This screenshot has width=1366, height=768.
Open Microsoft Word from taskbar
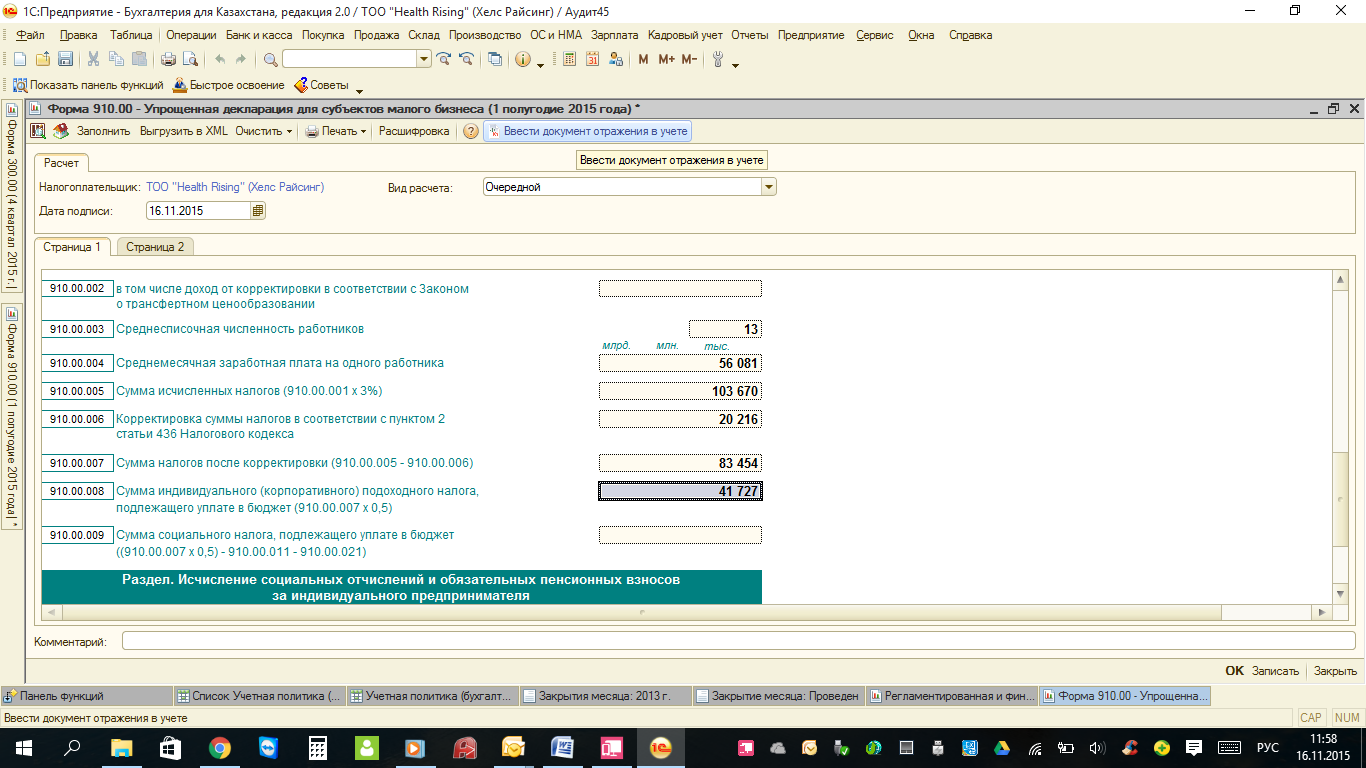pos(563,747)
